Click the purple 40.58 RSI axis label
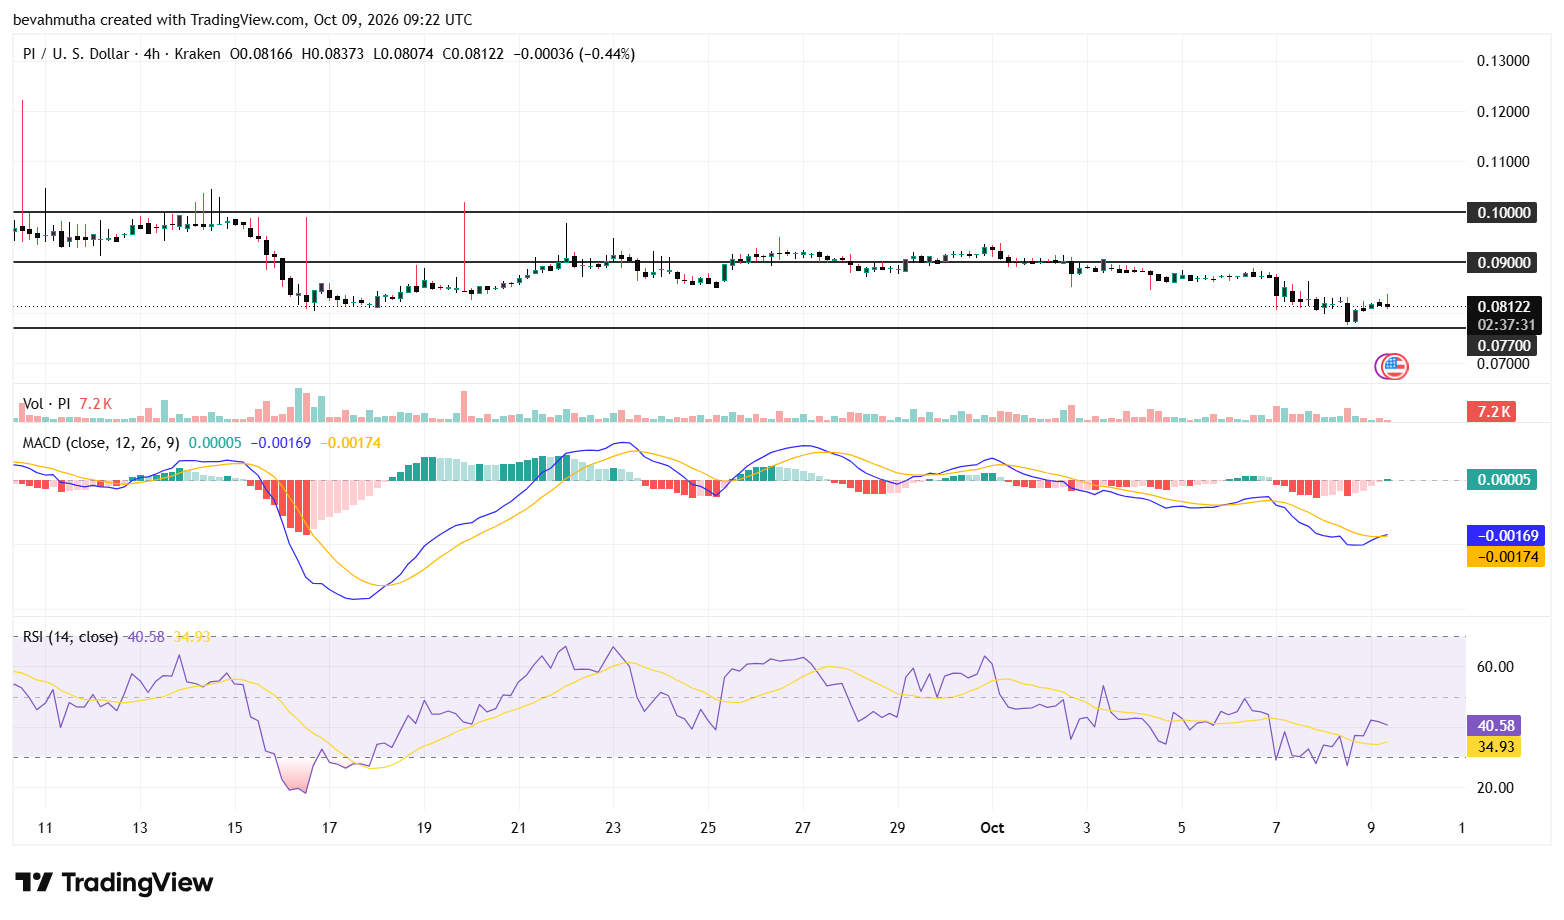Screen dimensions: 1564x920 [1494, 726]
